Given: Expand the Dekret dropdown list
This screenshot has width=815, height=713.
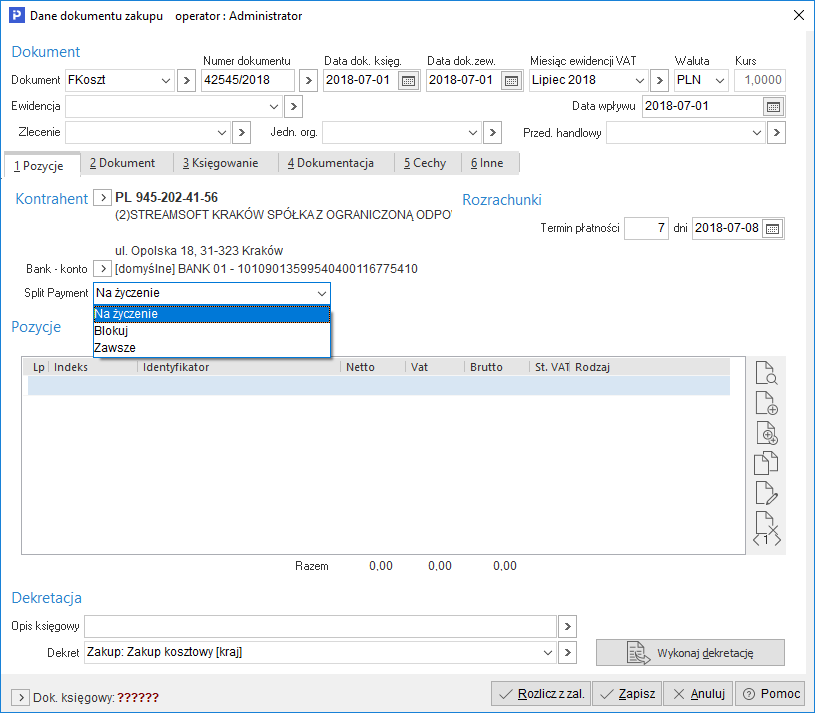Looking at the screenshot, I should [547, 653].
